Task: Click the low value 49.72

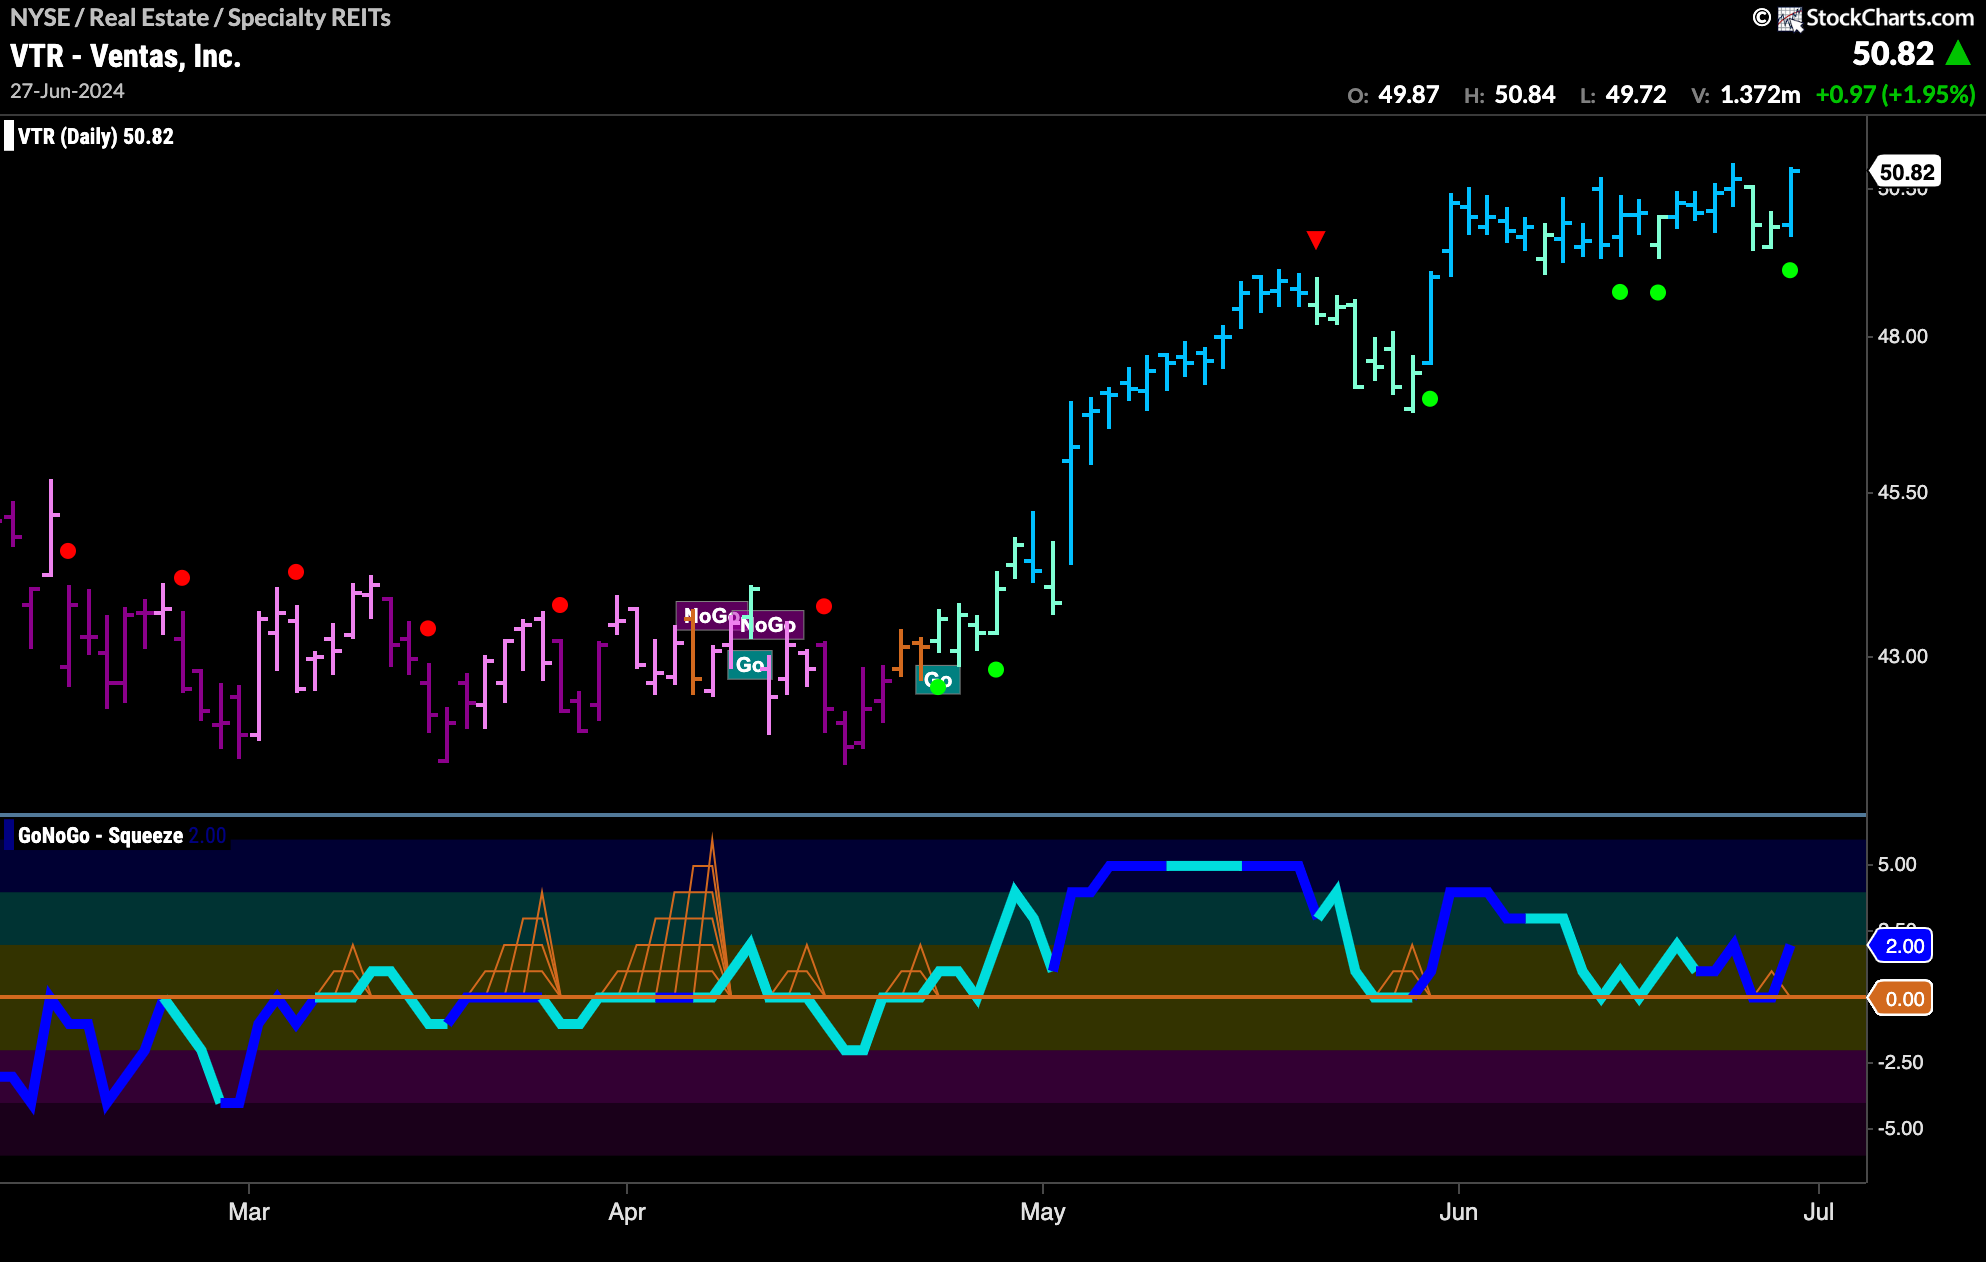Action: point(1636,95)
